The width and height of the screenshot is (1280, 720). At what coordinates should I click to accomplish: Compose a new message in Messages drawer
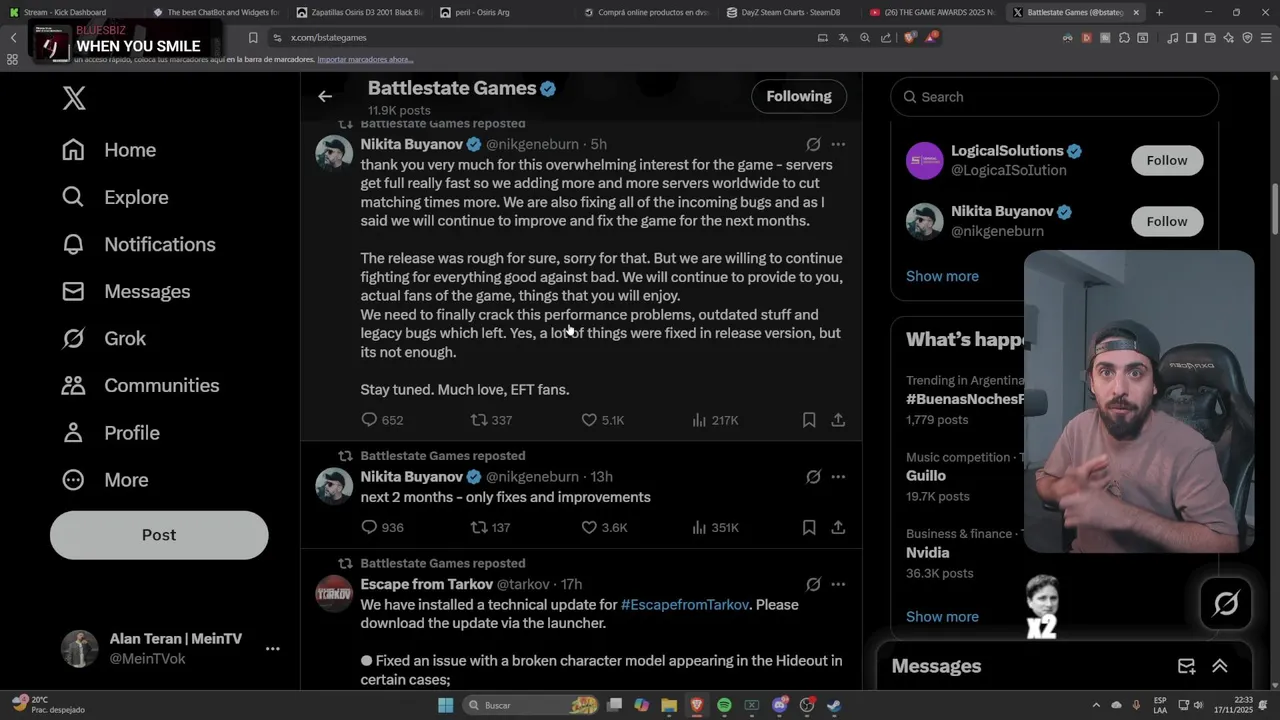[x=1186, y=666]
